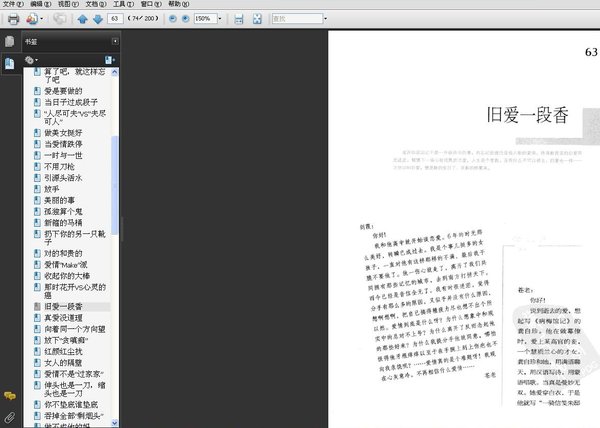
Task: Open bookmark 做美女挺好
Action: 63,133
